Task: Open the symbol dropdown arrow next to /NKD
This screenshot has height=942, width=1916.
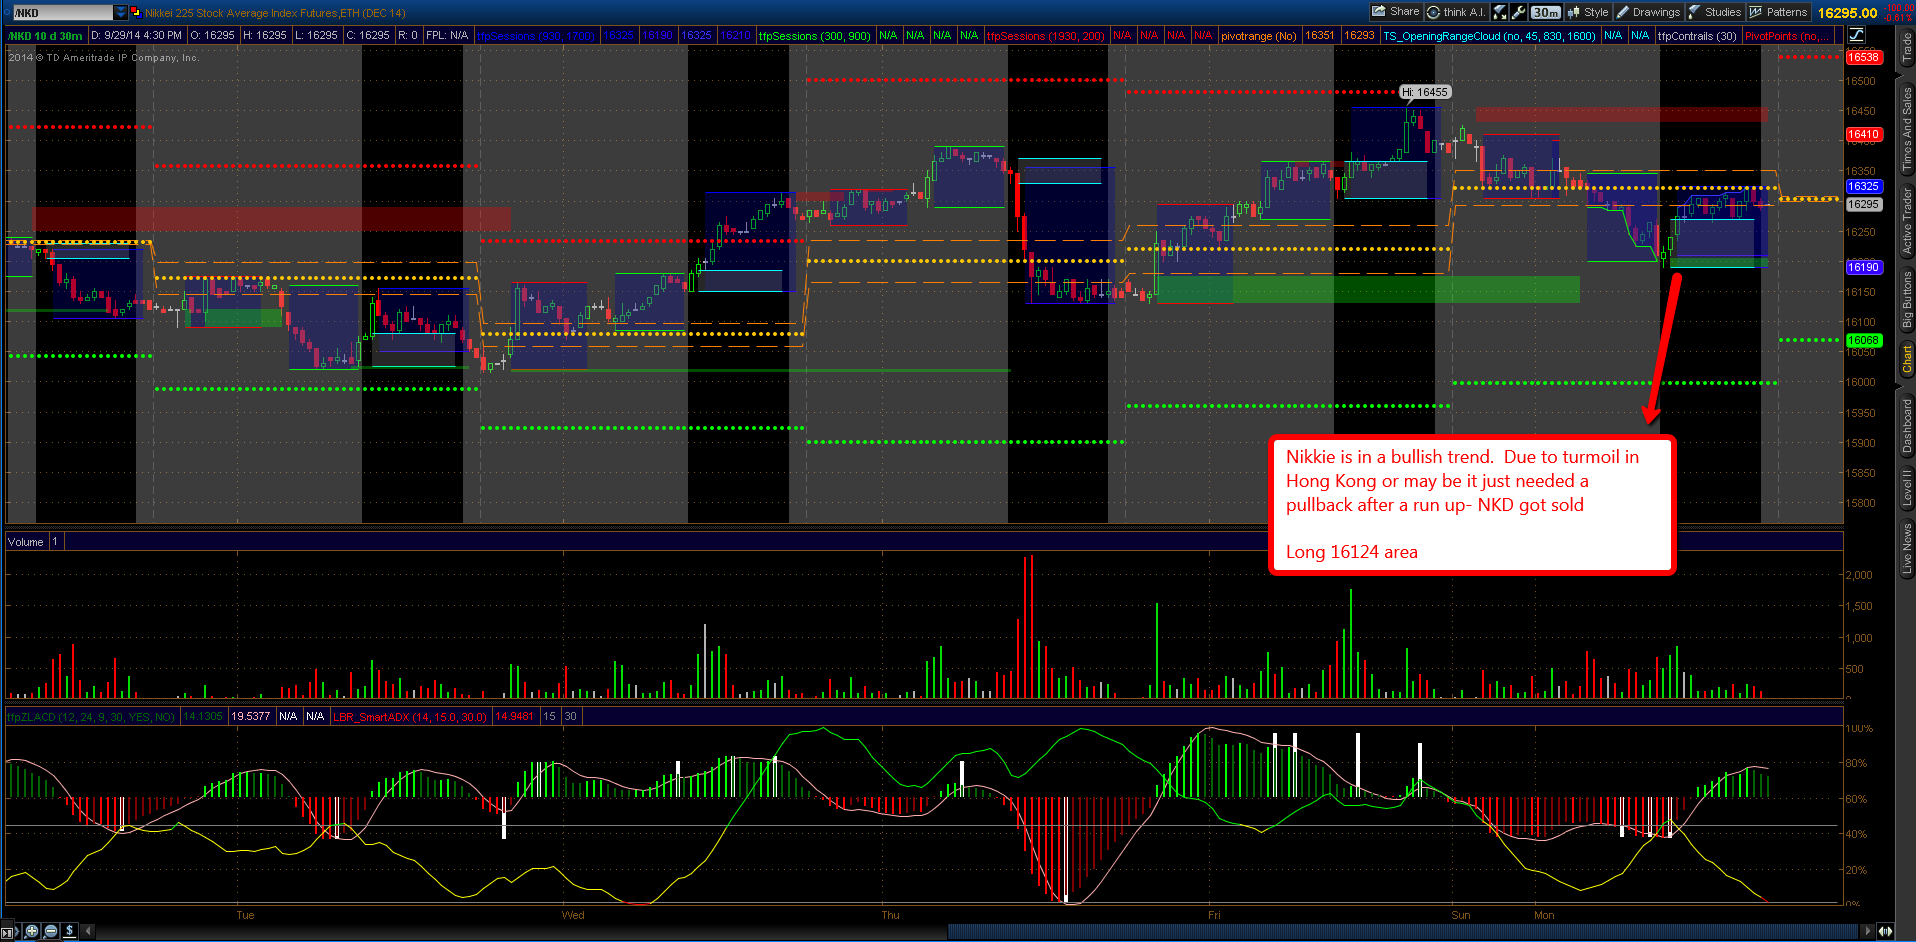Action: point(121,13)
